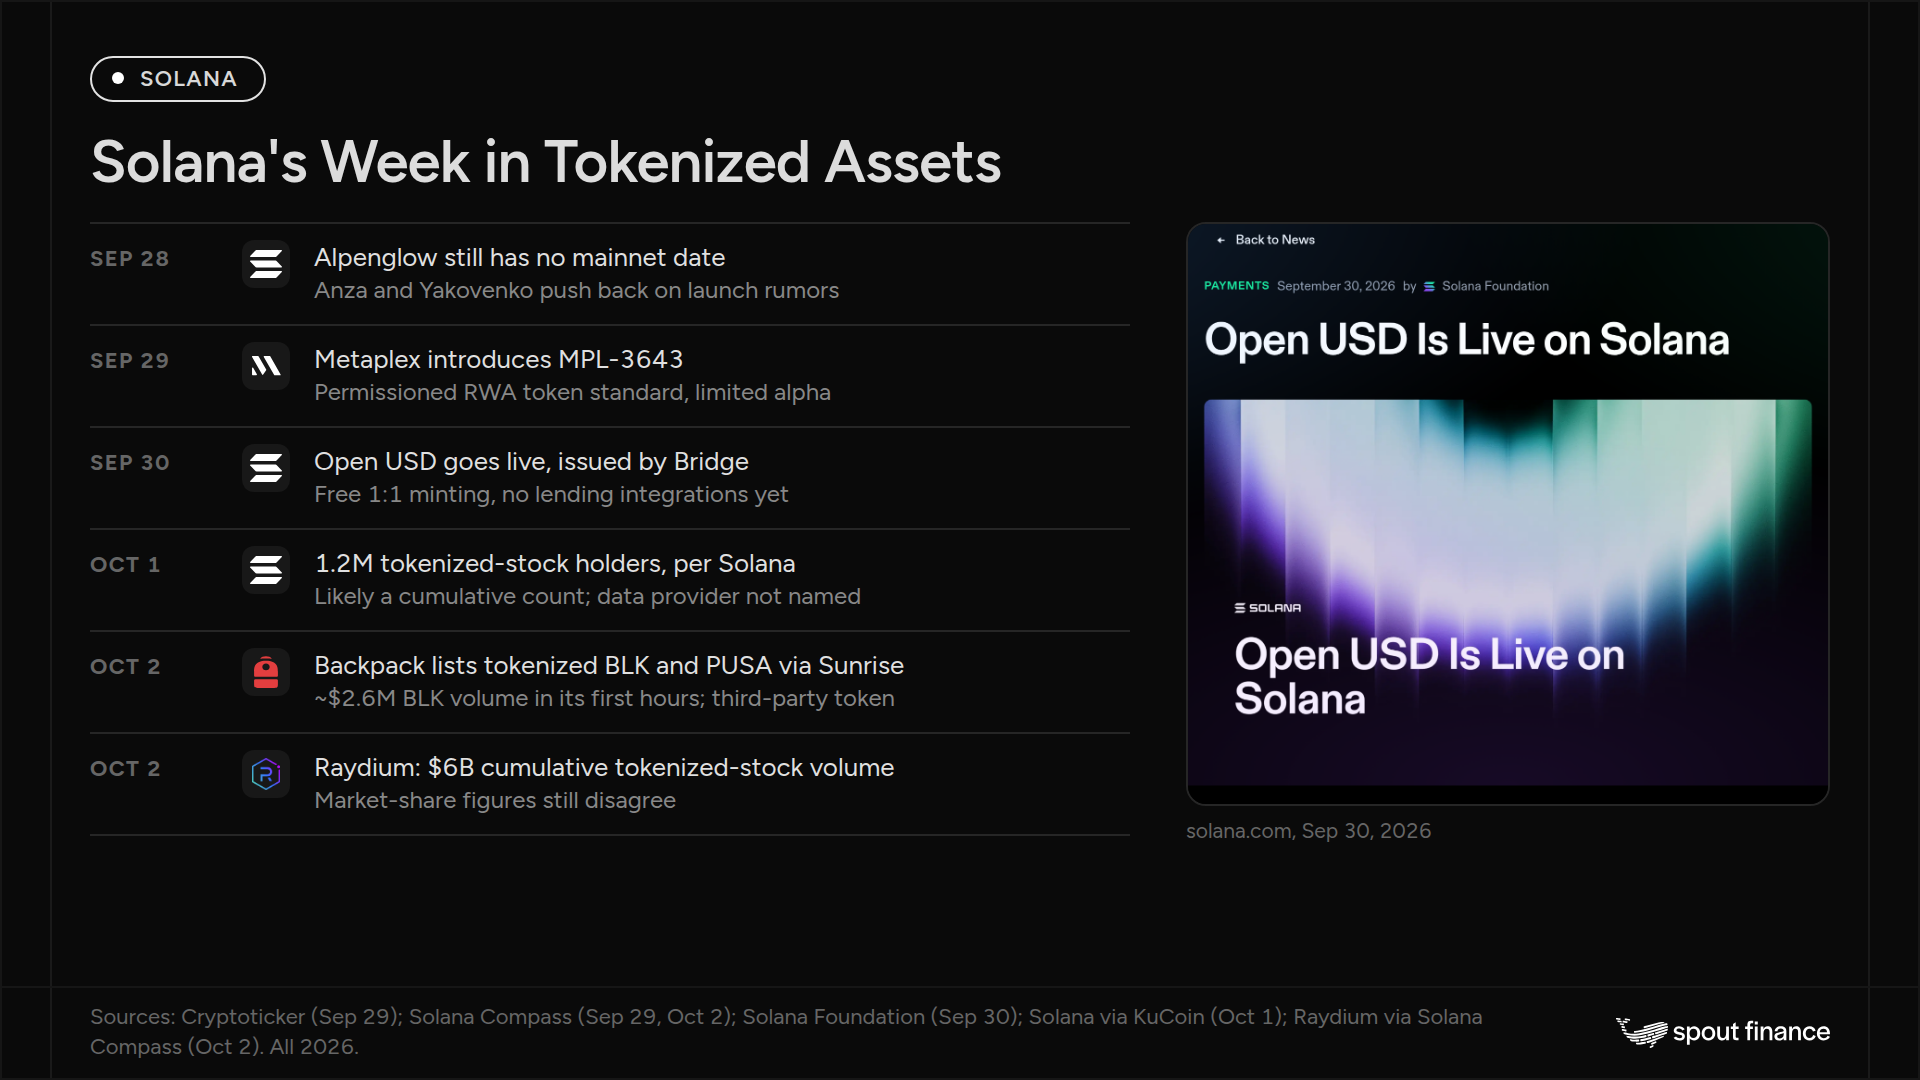Click ~$2.6M BLK volume subtitle
The height and width of the screenshot is (1080, 1920).
604,699
